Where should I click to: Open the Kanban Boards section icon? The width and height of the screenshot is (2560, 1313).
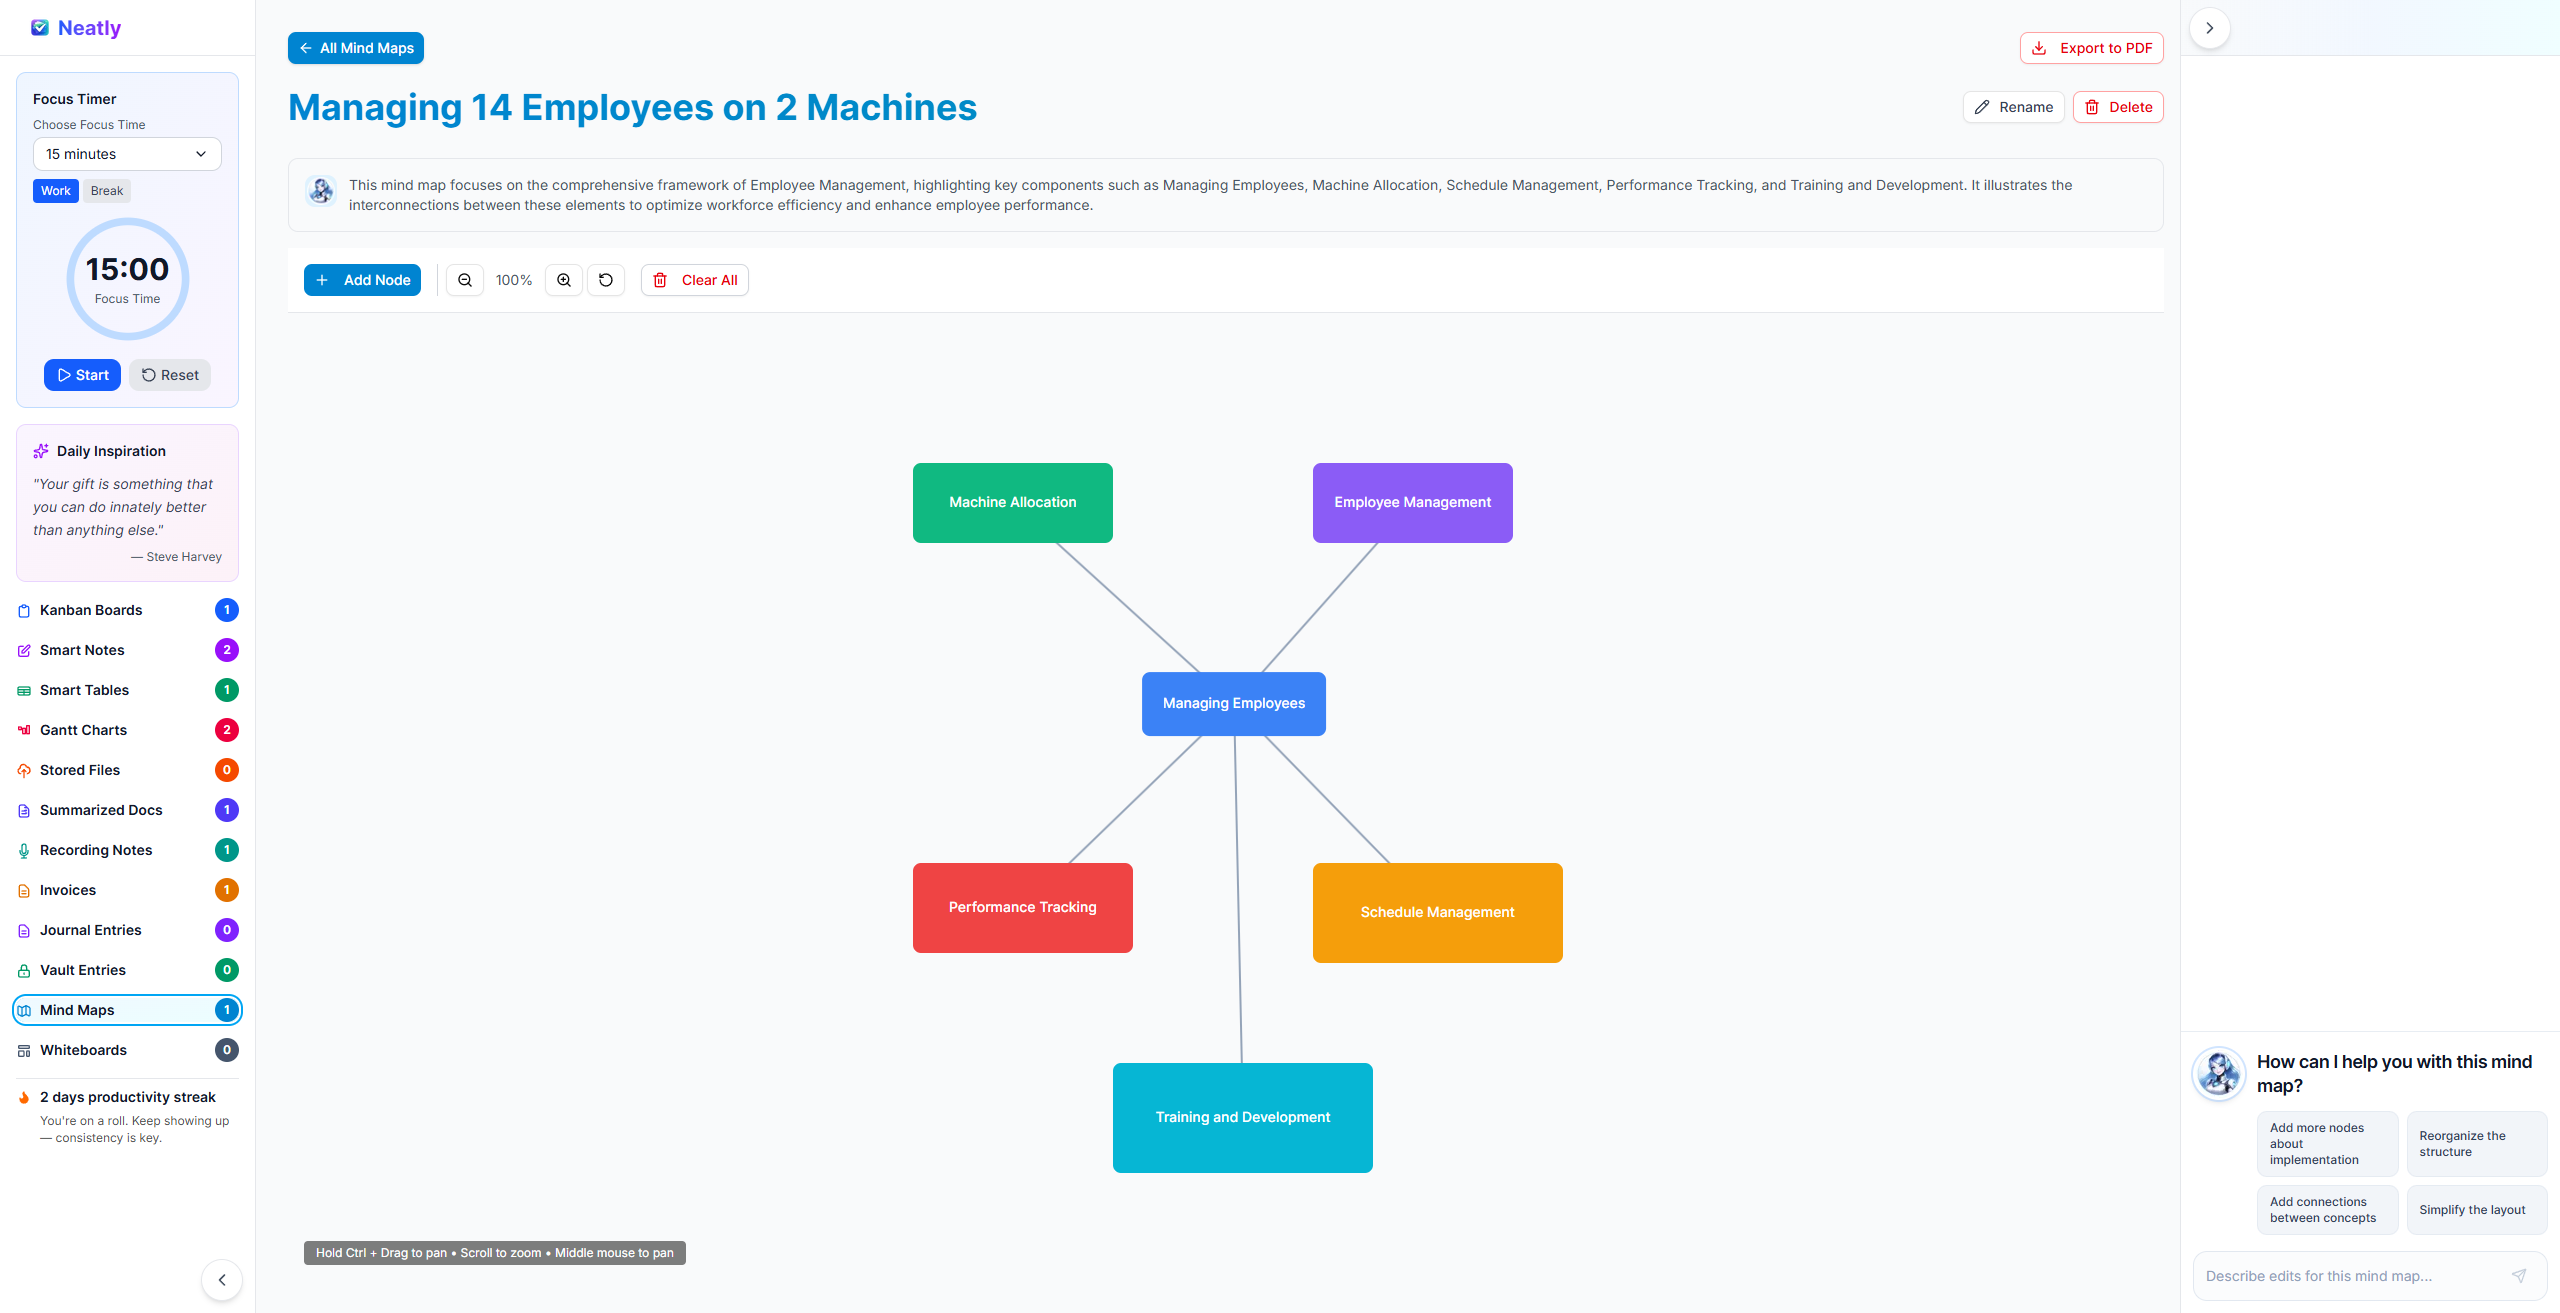coord(23,610)
